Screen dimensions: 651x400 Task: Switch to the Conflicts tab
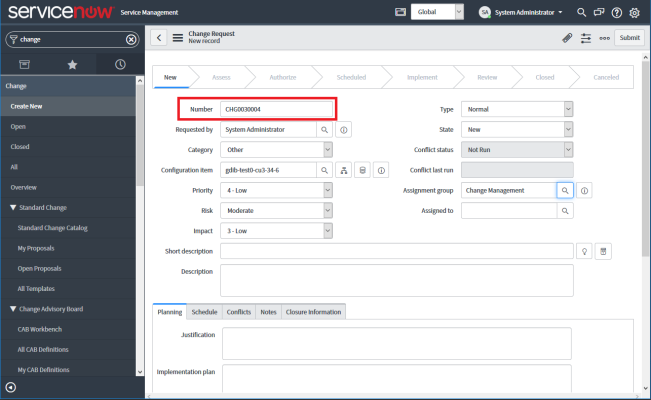point(239,312)
